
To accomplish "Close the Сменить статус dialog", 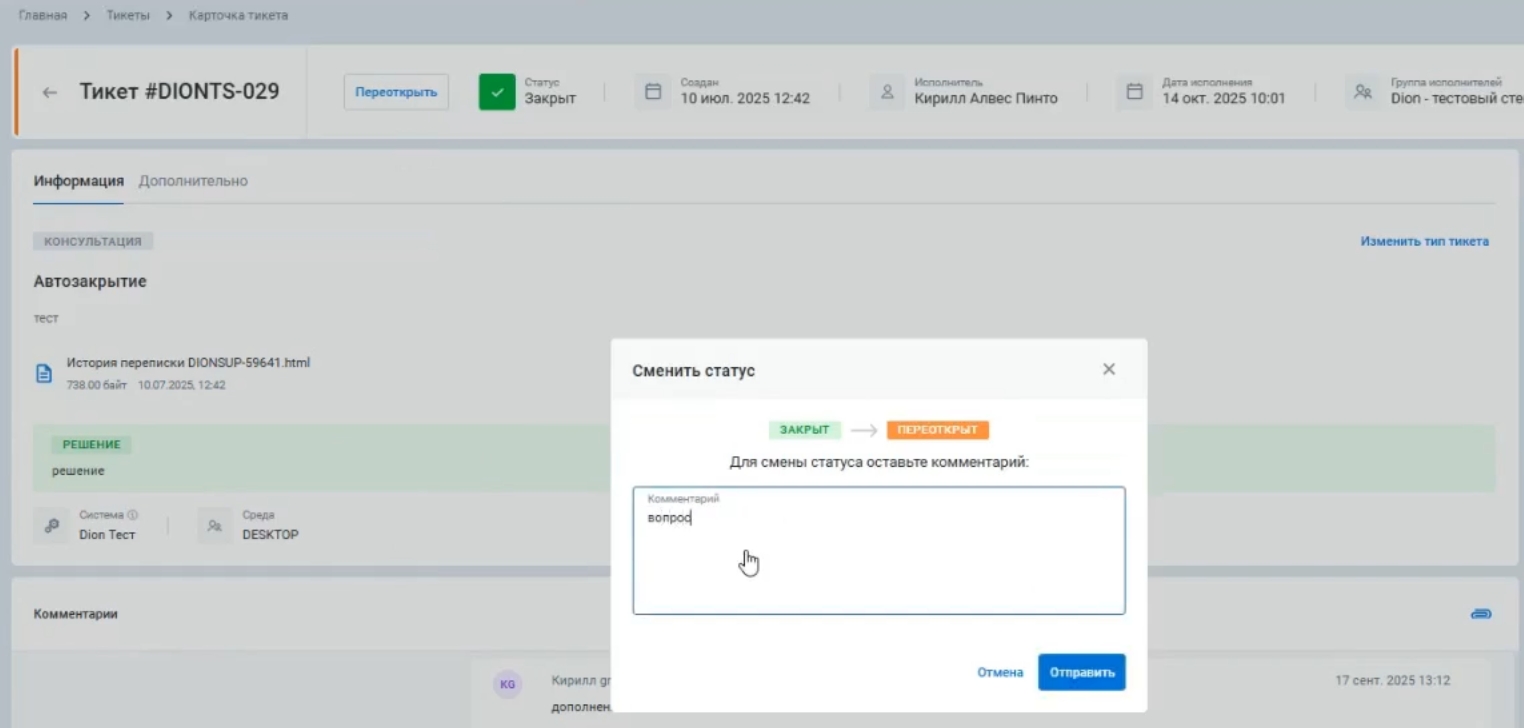I will [1108, 369].
